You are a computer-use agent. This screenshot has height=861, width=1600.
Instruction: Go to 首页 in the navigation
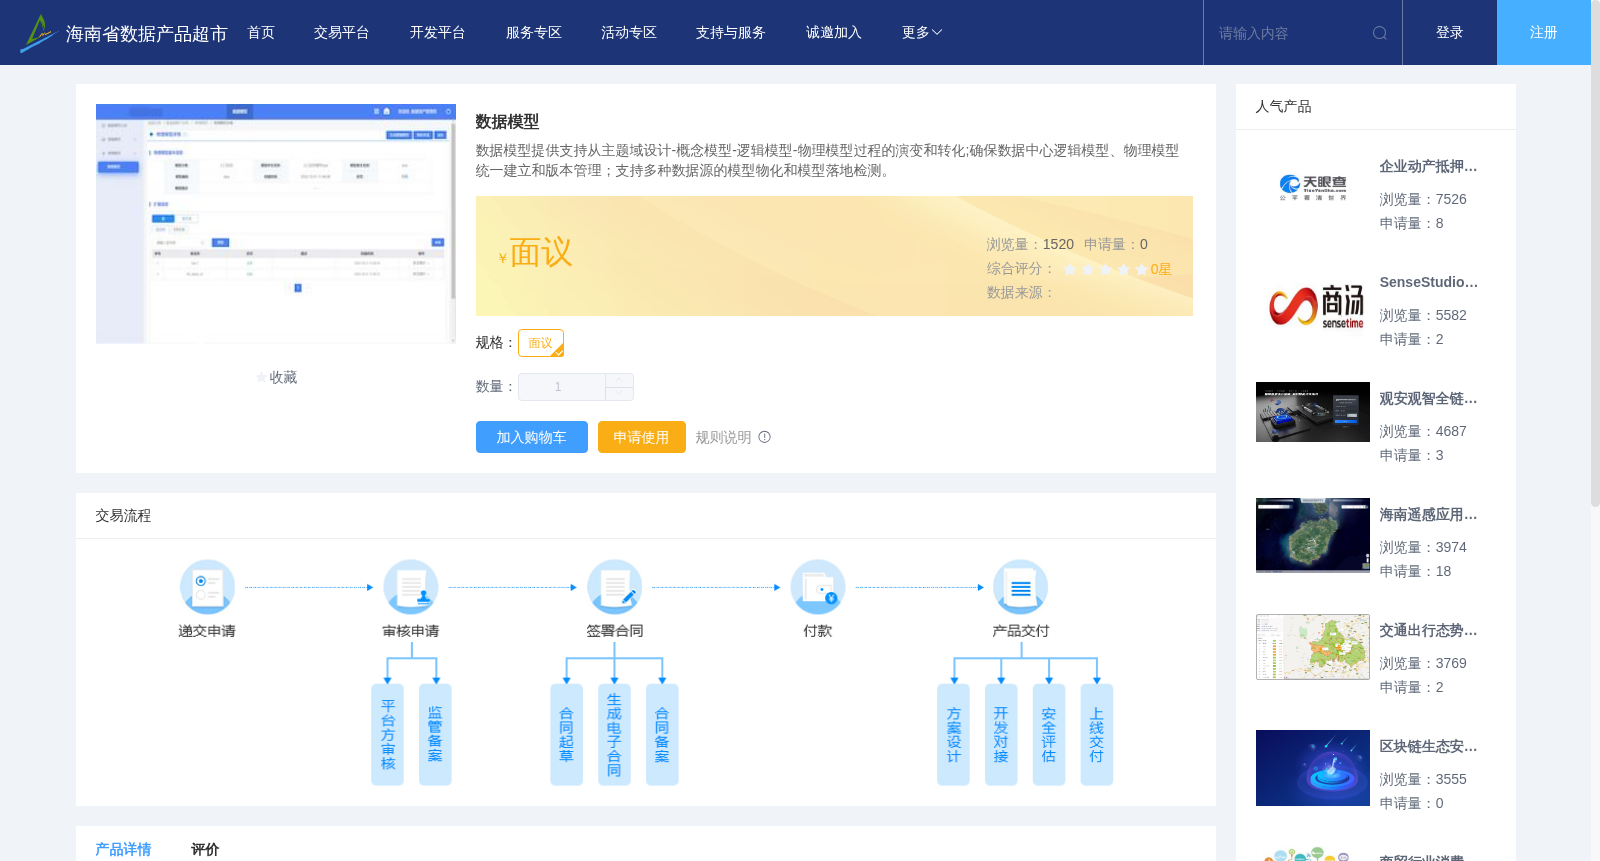(x=261, y=33)
